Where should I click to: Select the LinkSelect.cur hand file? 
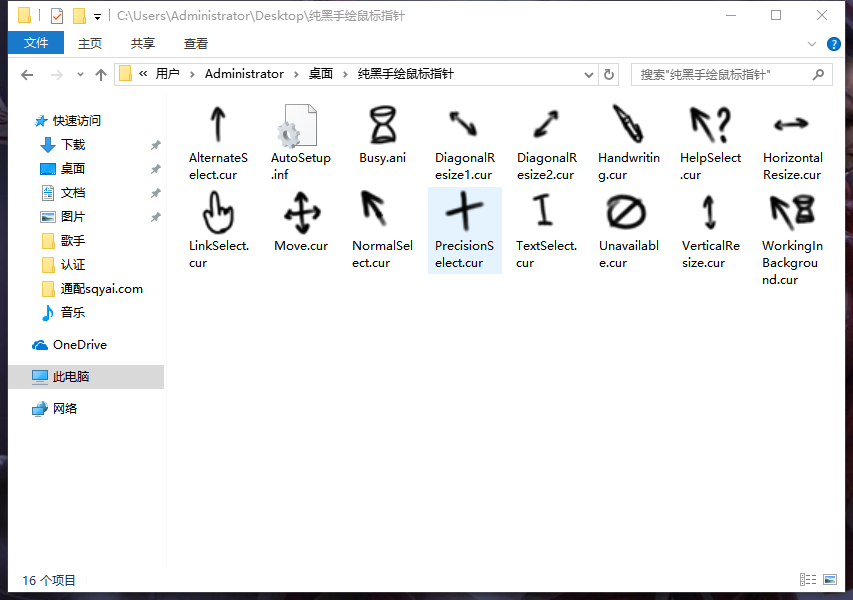[x=218, y=231]
